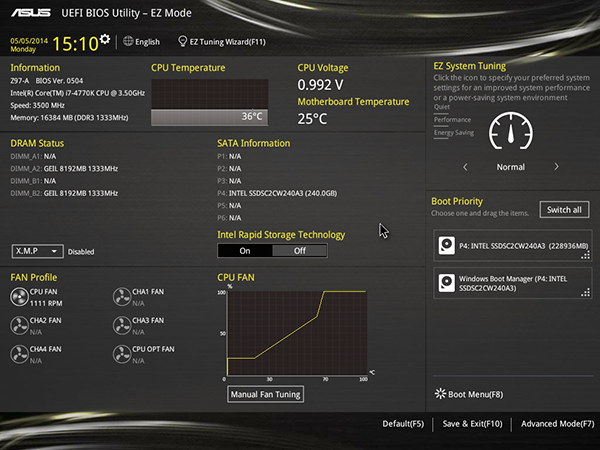The image size is (600, 450).
Task: Click the EZ System Tuning gauge icon
Action: pos(511,131)
